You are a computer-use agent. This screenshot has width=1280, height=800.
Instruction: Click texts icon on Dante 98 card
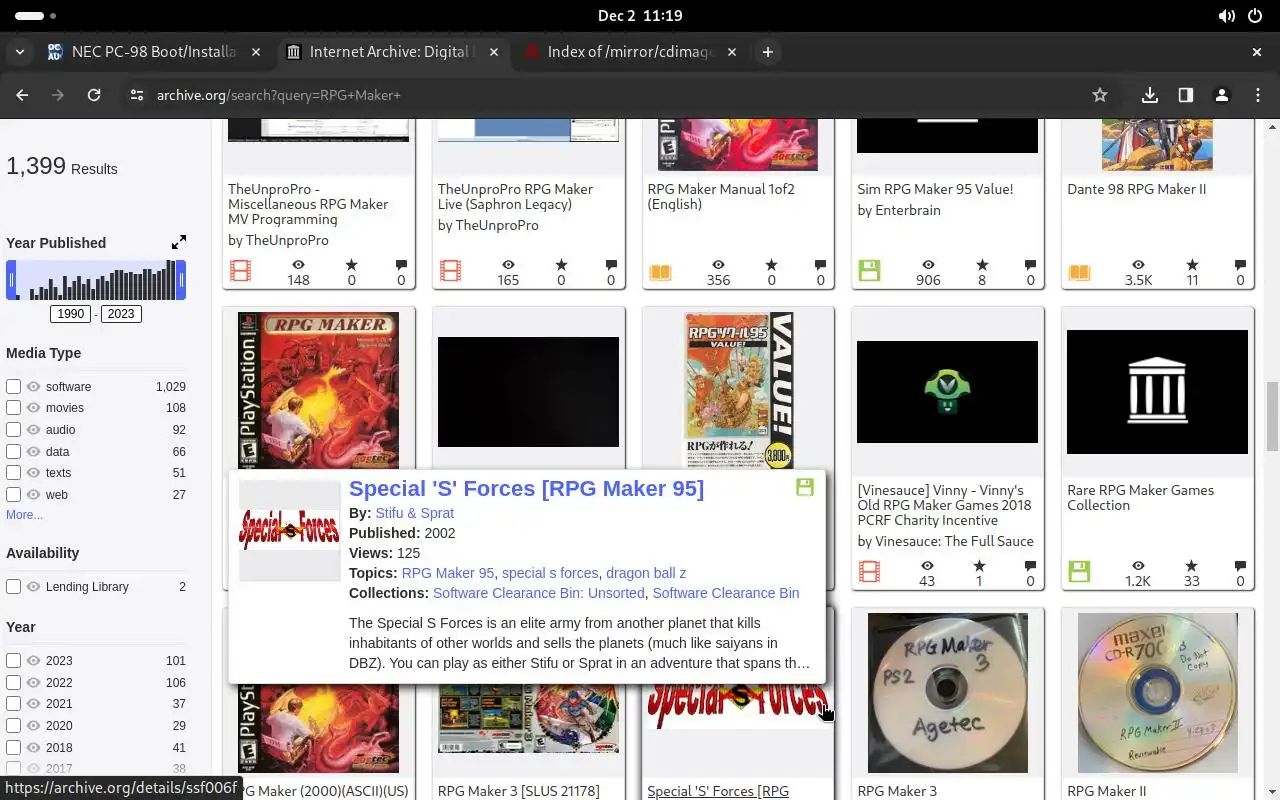[x=1079, y=272]
